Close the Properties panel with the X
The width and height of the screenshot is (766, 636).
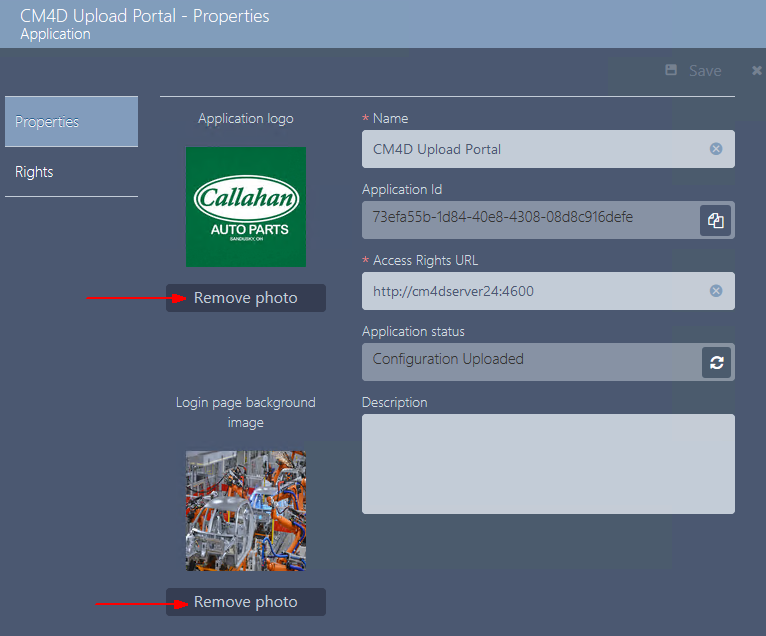757,71
